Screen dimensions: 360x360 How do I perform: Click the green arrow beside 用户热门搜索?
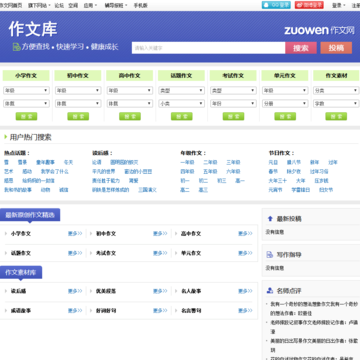(6, 137)
